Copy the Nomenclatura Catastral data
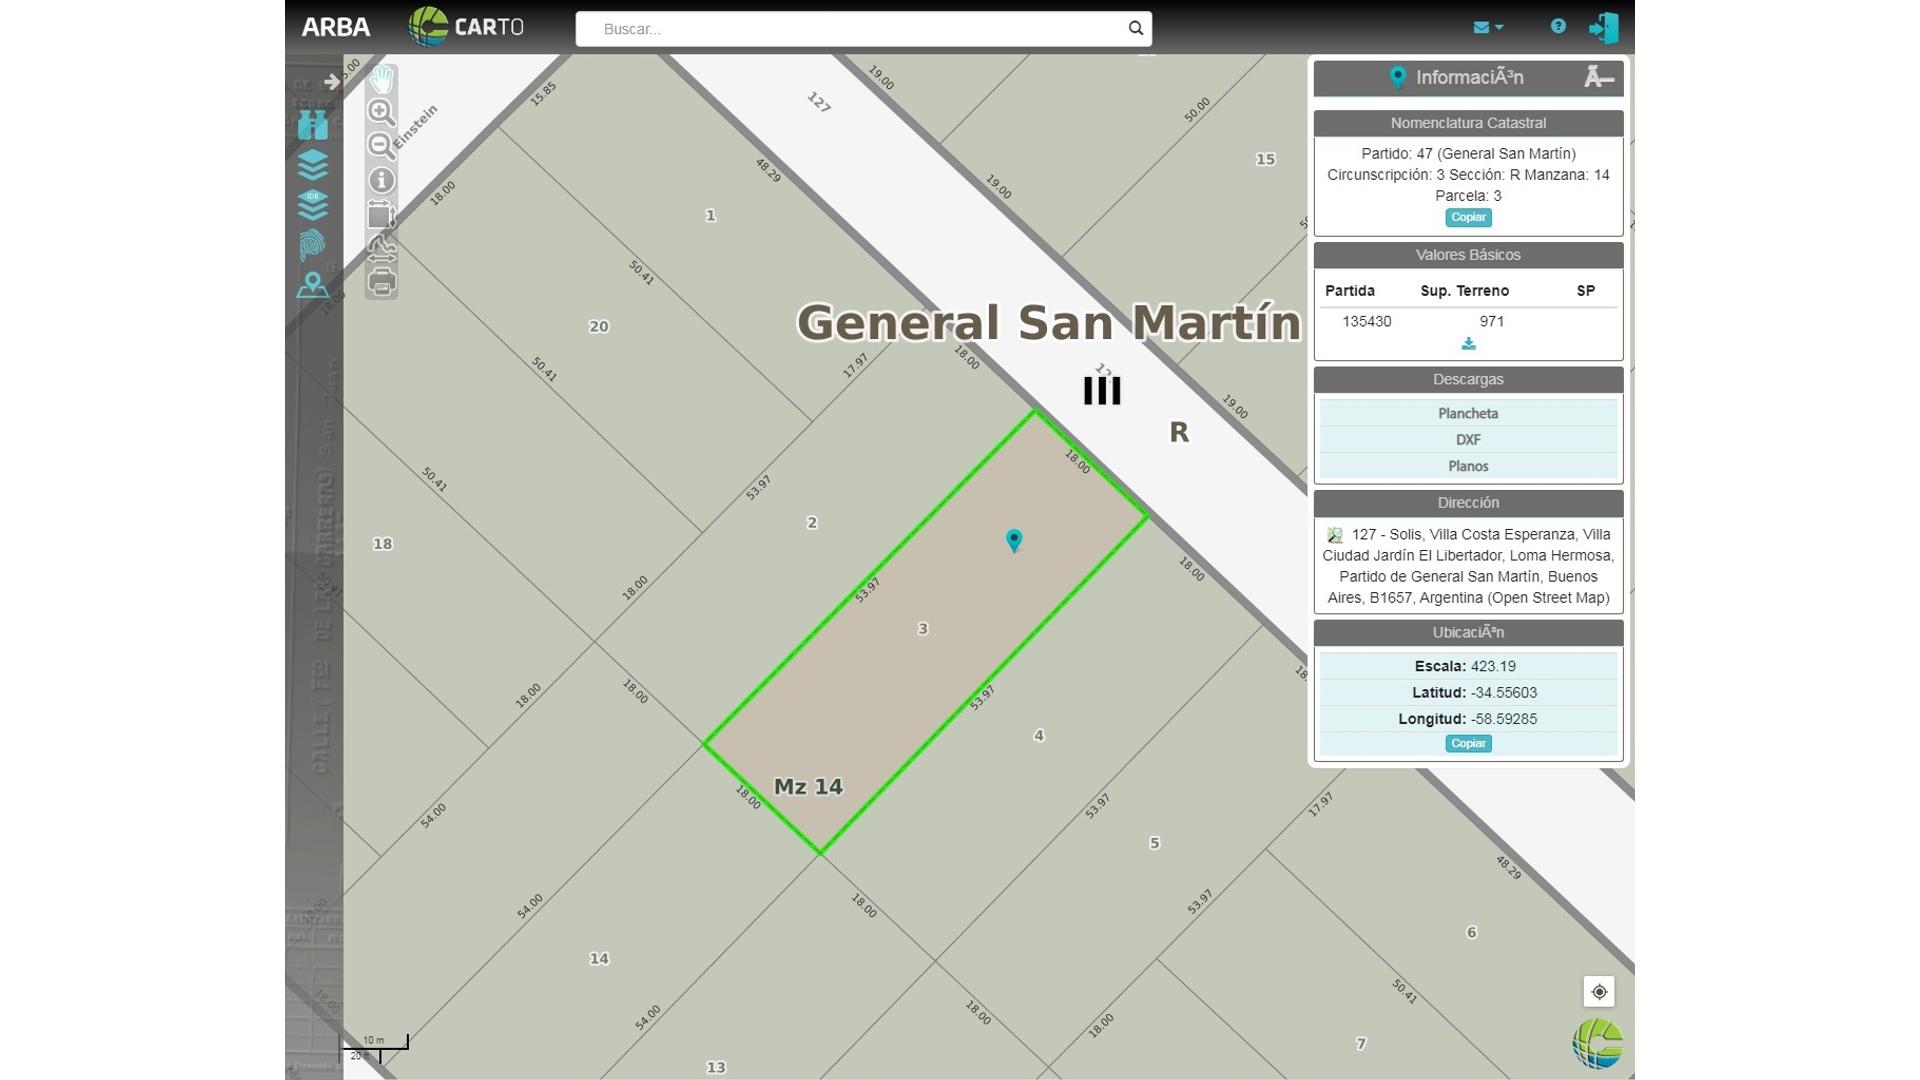 [x=1468, y=217]
